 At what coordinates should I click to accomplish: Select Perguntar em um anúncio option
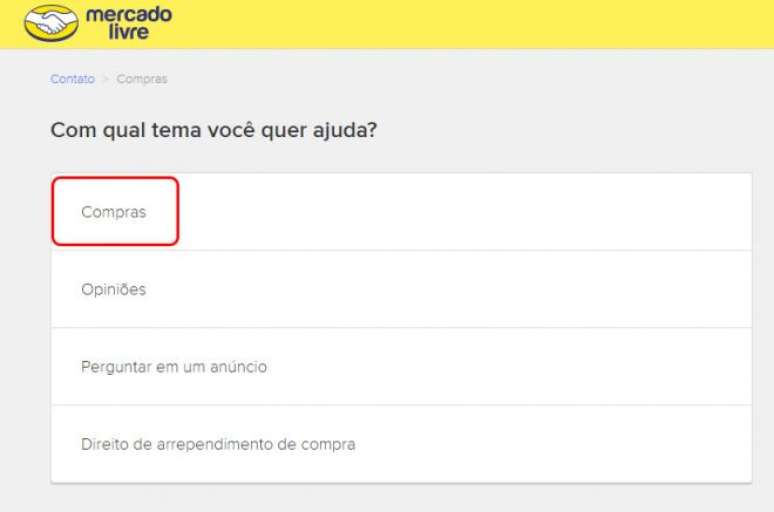tap(401, 367)
